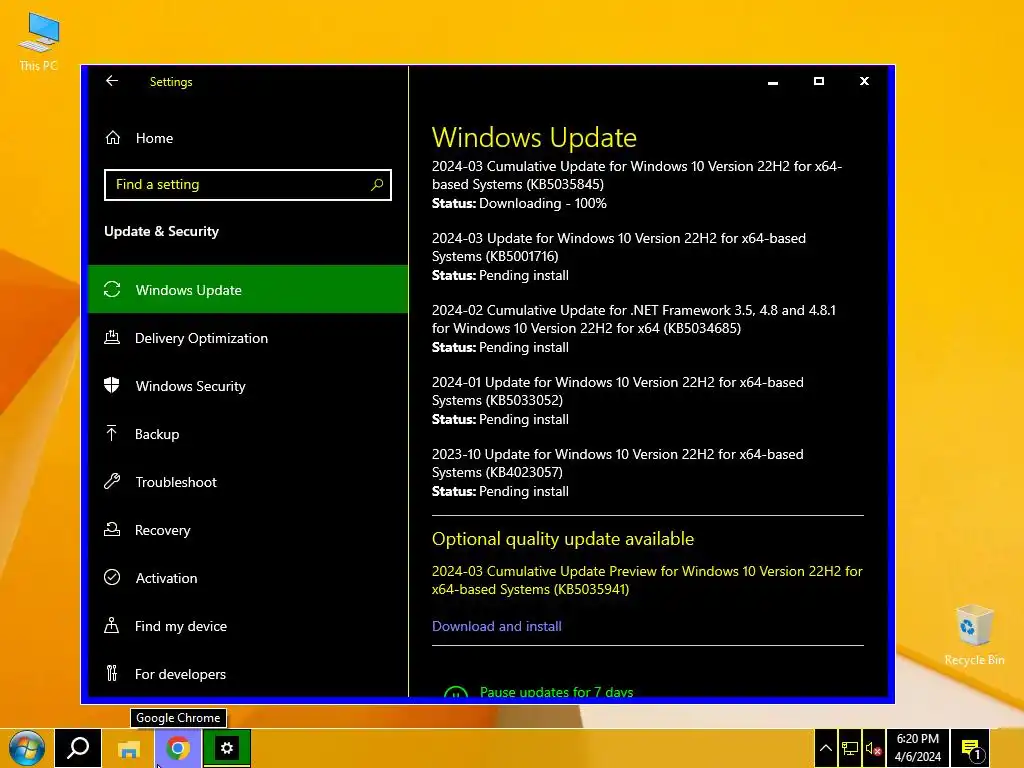The height and width of the screenshot is (768, 1024).
Task: Close the Settings window
Action: 864,82
